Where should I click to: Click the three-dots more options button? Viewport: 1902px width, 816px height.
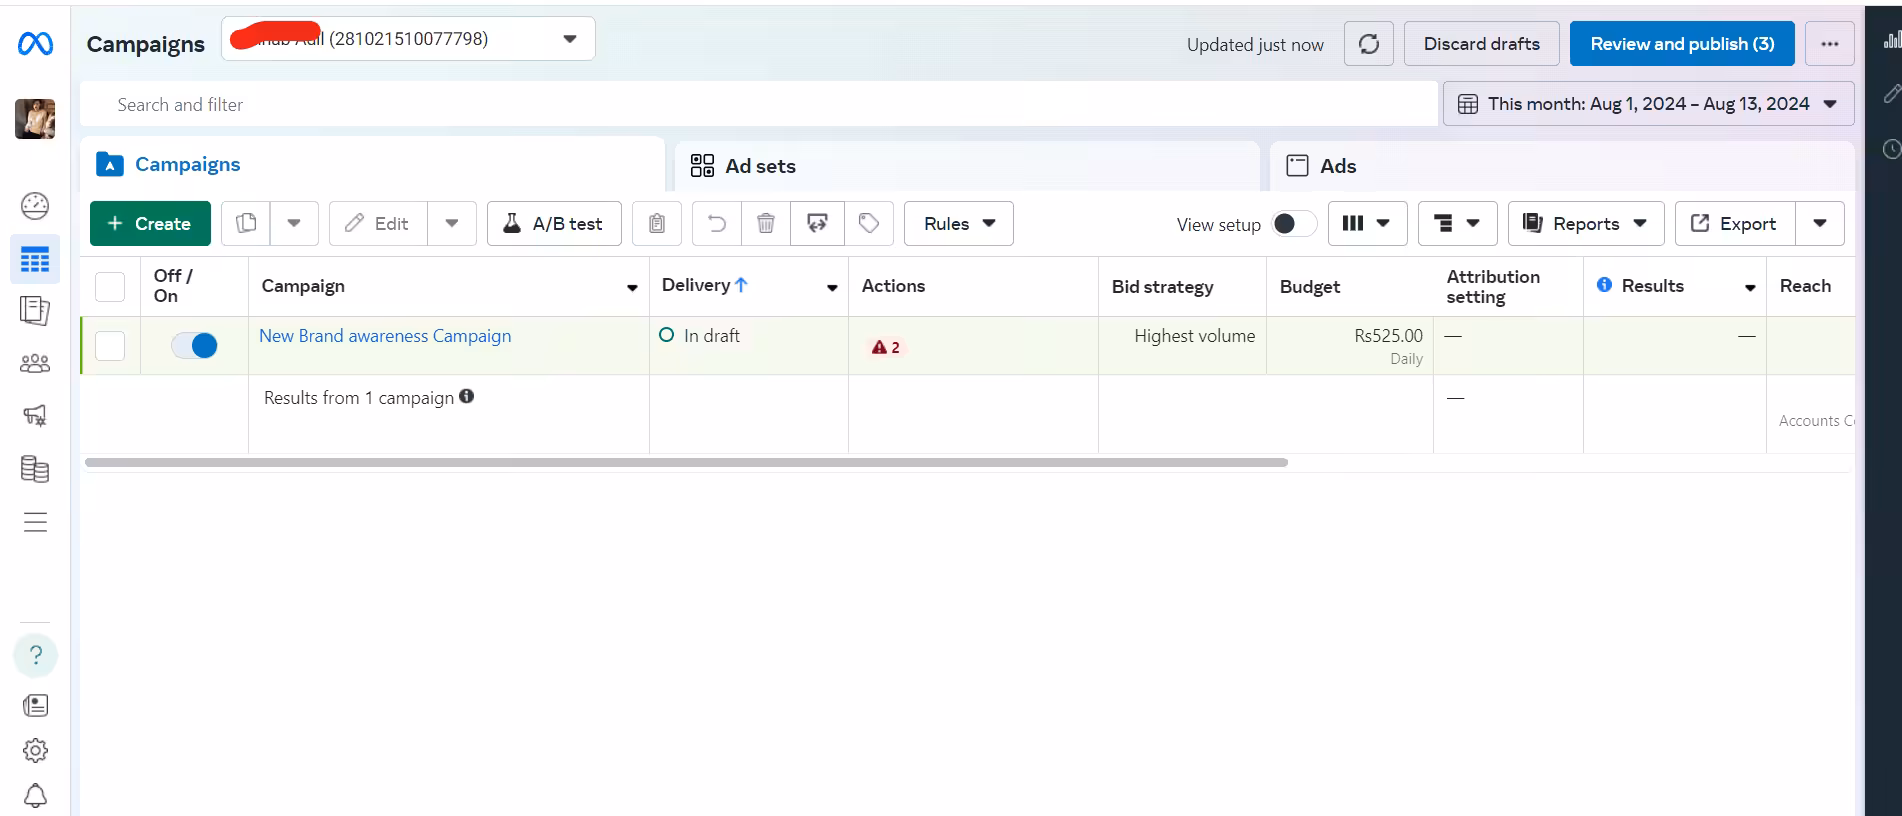(1830, 44)
